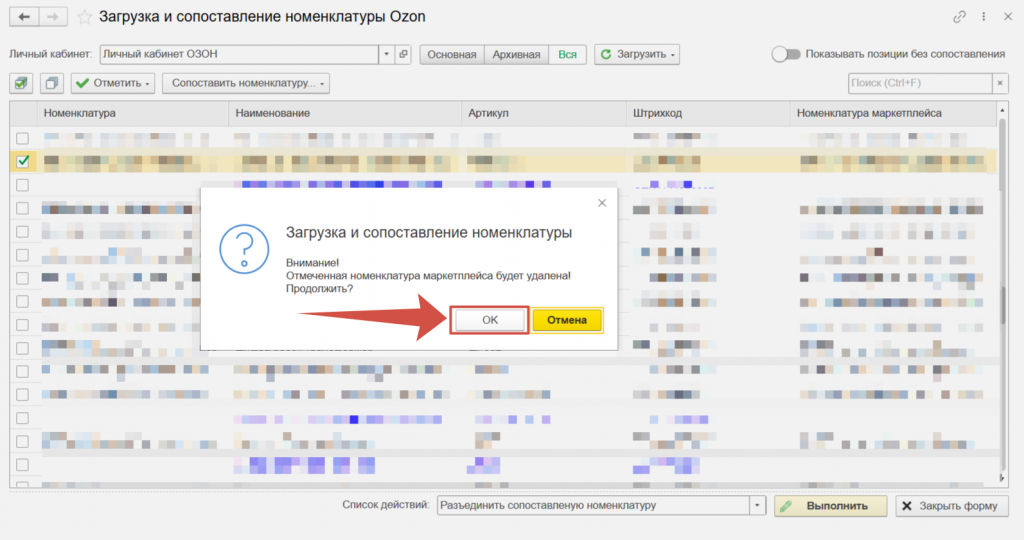1024x540 pixels.
Task: Click the back navigation arrow
Action: click(x=24, y=17)
